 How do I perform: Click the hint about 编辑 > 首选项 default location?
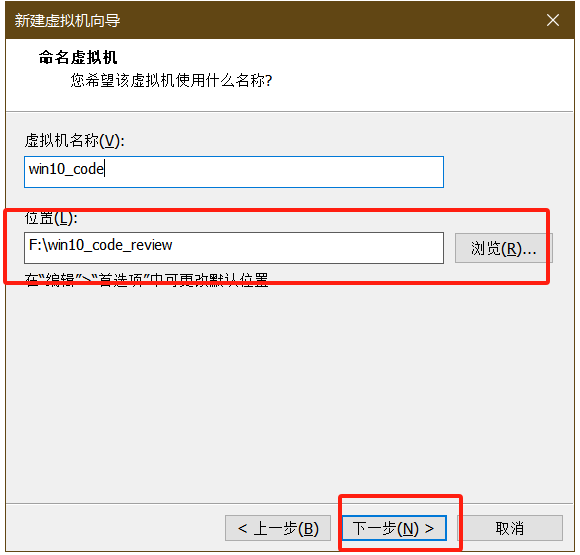(x=146, y=279)
